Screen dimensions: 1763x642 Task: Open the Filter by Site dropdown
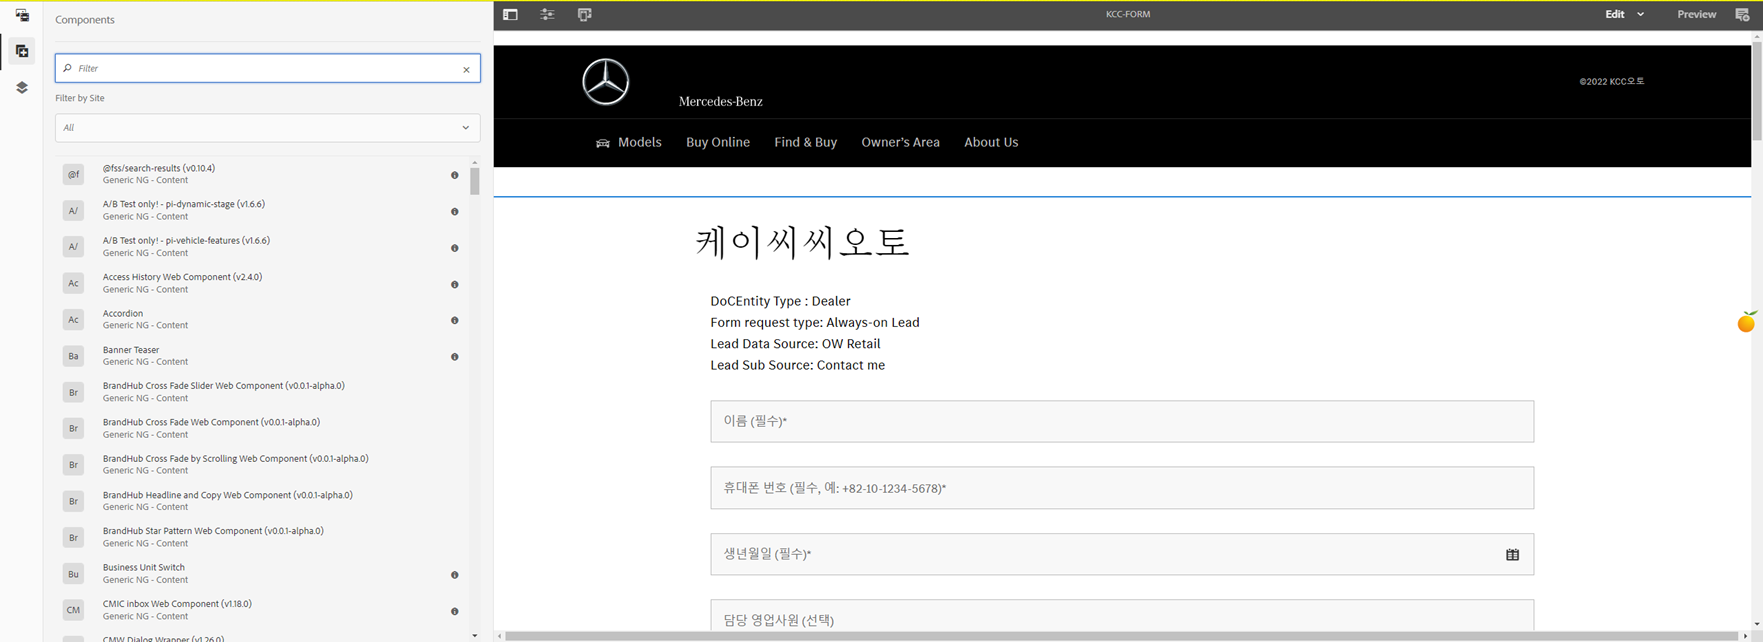tap(267, 128)
